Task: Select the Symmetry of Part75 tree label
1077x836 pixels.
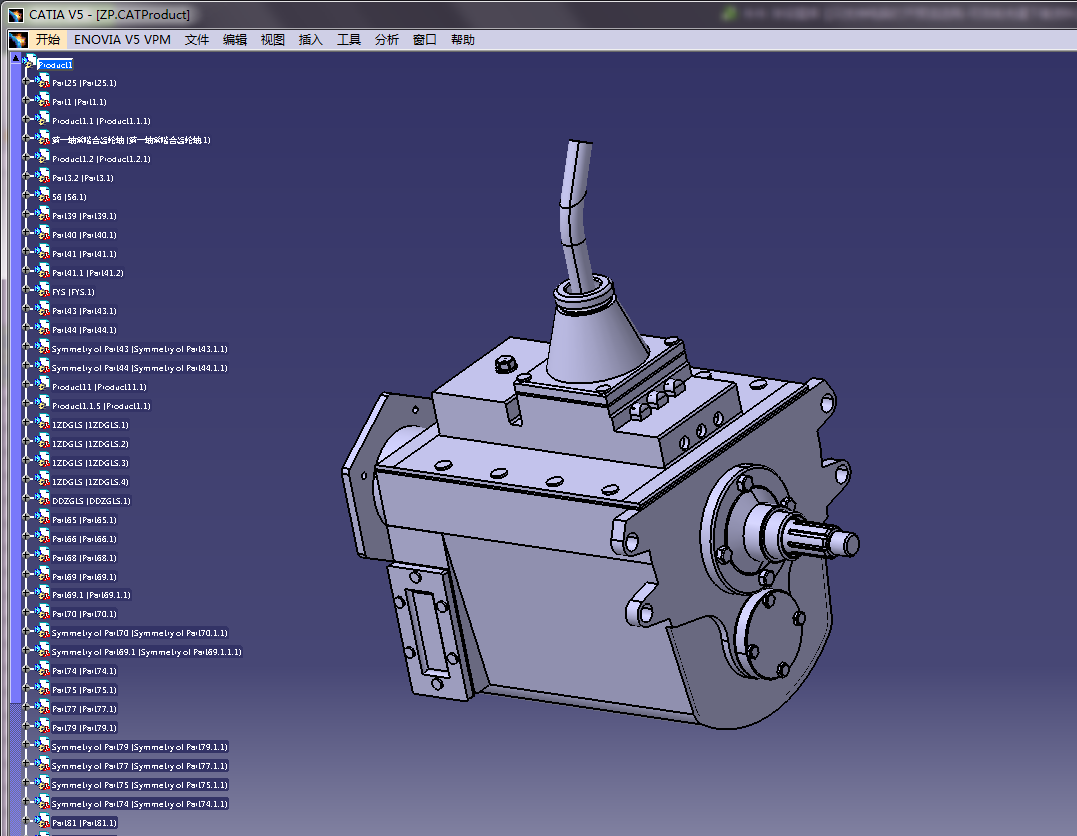Action: coord(139,785)
